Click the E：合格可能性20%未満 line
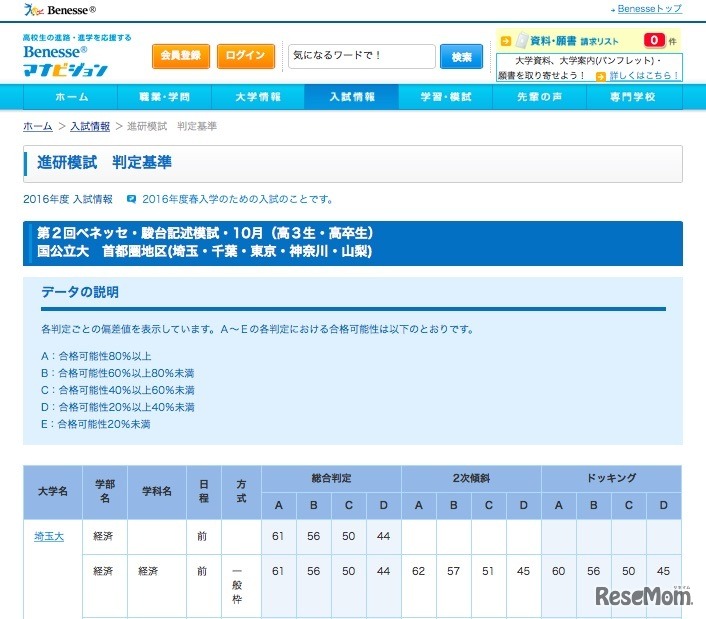This screenshot has height=619, width=706. tap(95, 424)
